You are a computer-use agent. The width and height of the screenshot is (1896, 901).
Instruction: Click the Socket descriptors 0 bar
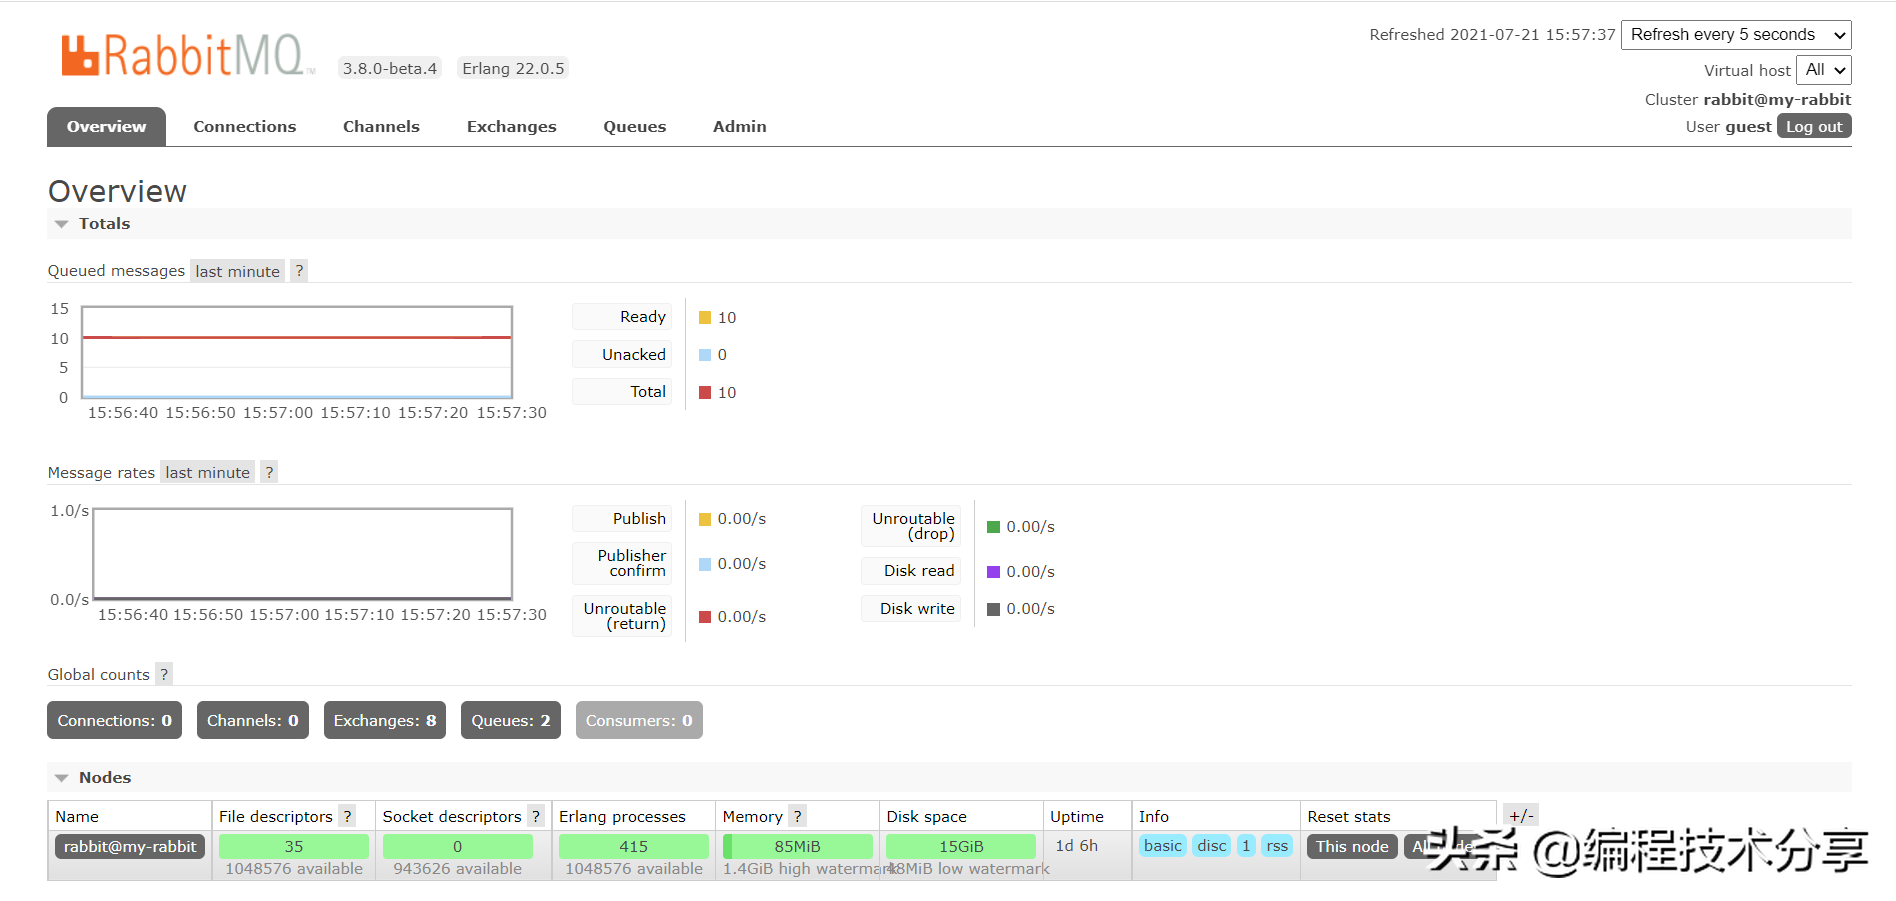457,846
